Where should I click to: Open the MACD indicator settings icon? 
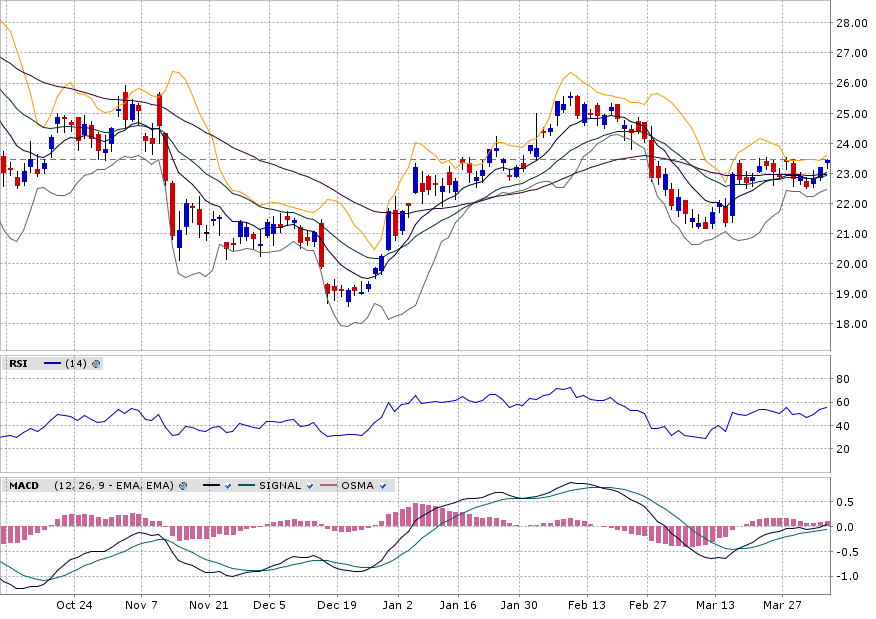[183, 486]
